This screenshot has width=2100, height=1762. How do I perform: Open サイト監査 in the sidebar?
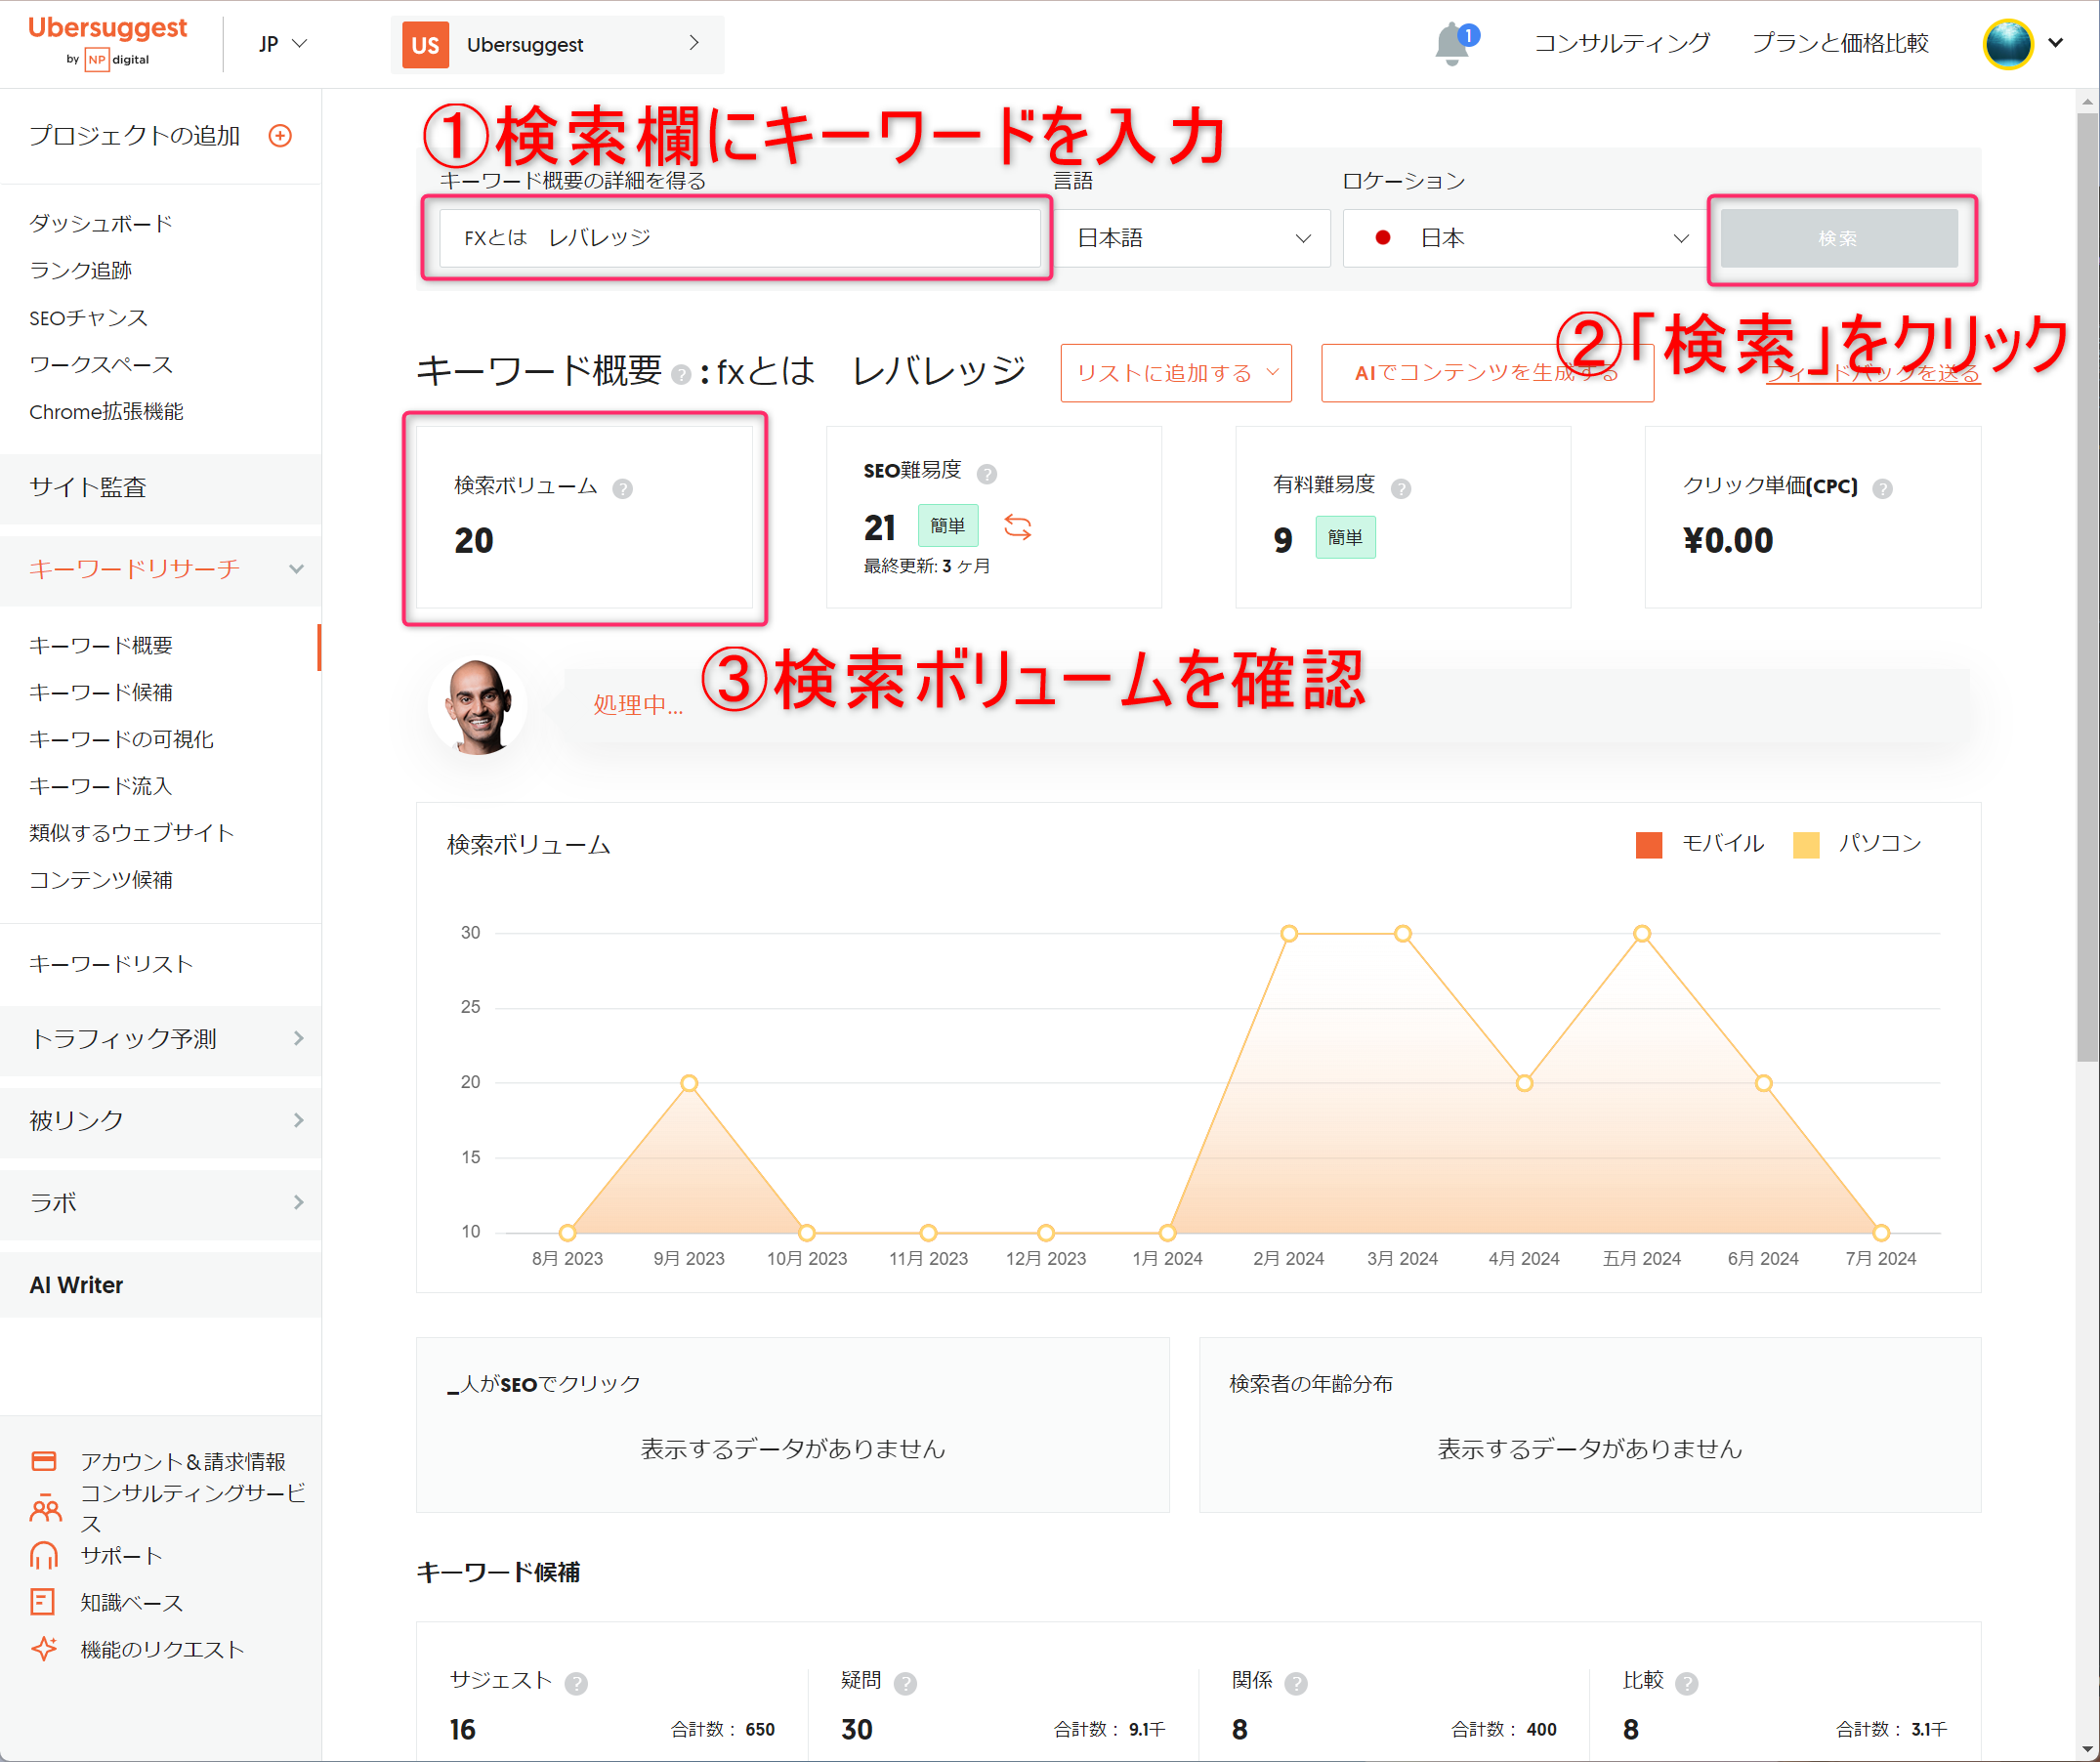pos(160,487)
